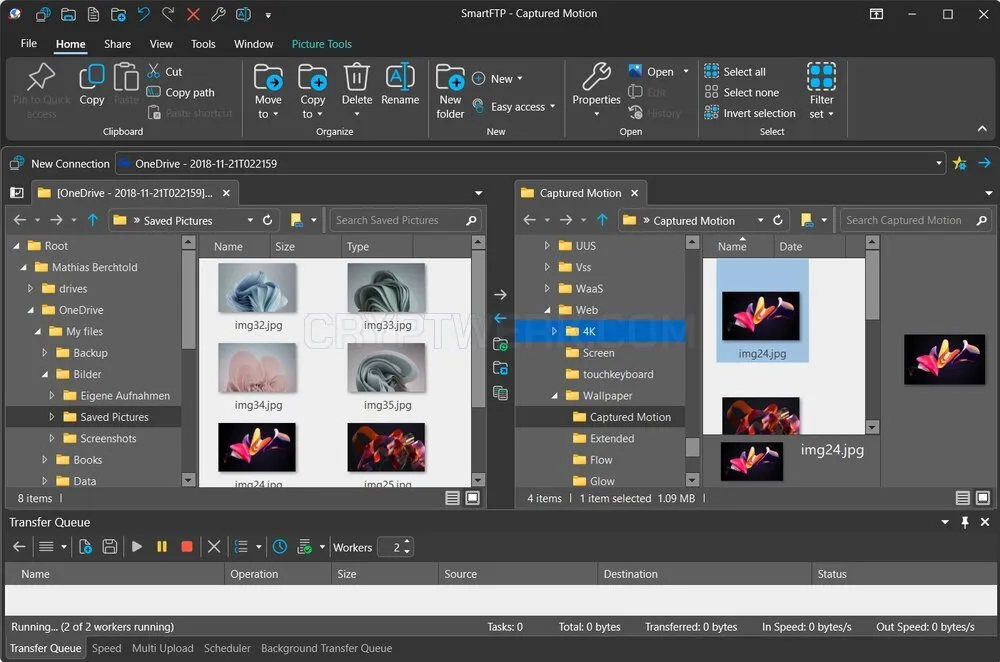The height and width of the screenshot is (662, 1000).
Task: Click the favorites star icon in address bar
Action: pos(959,163)
